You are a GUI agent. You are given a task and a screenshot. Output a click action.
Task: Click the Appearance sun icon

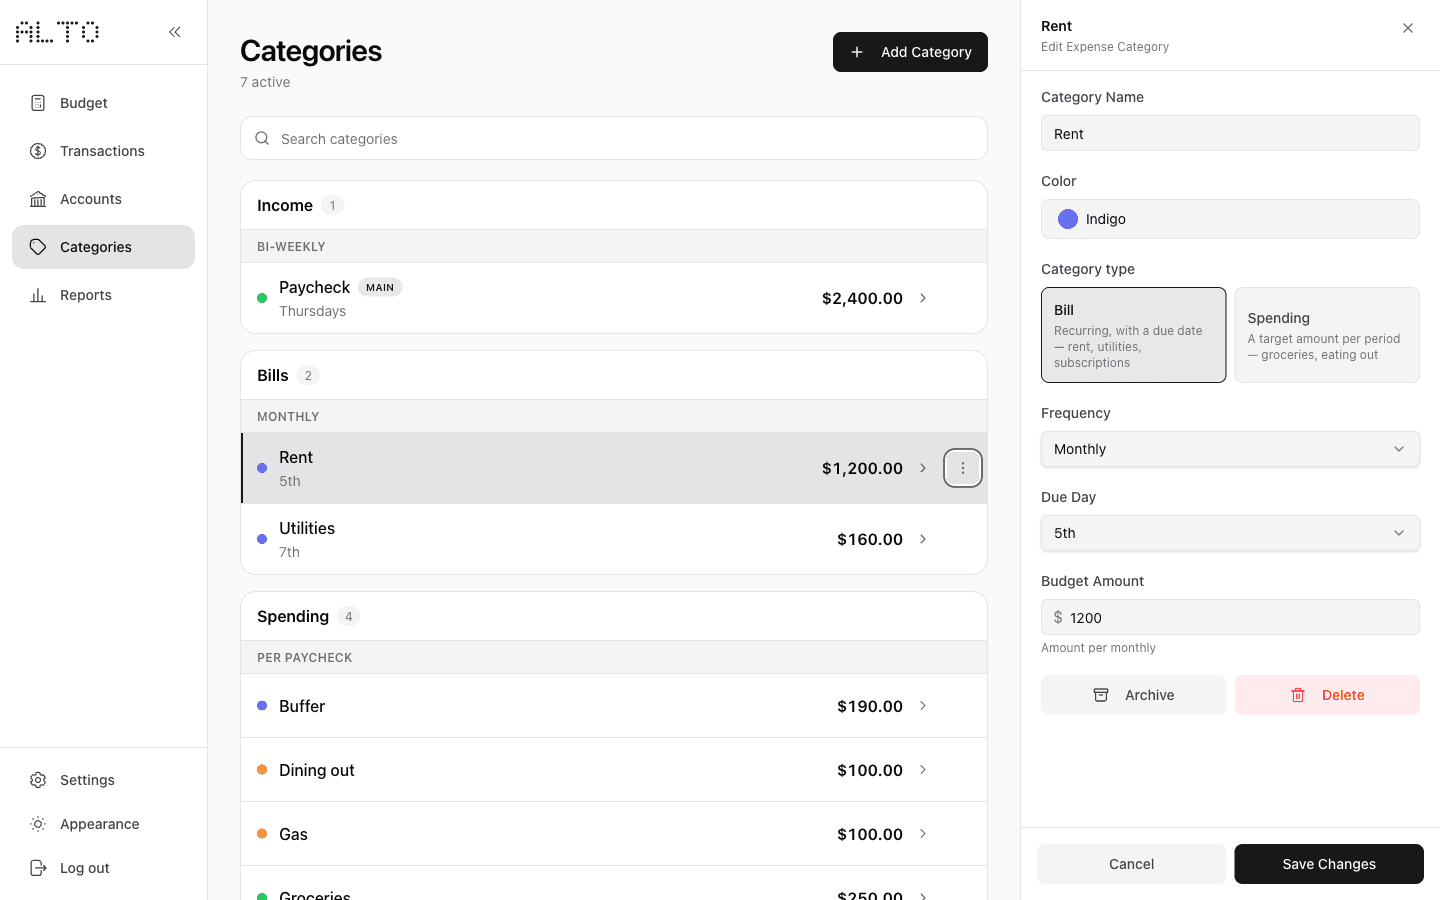pyautogui.click(x=38, y=824)
